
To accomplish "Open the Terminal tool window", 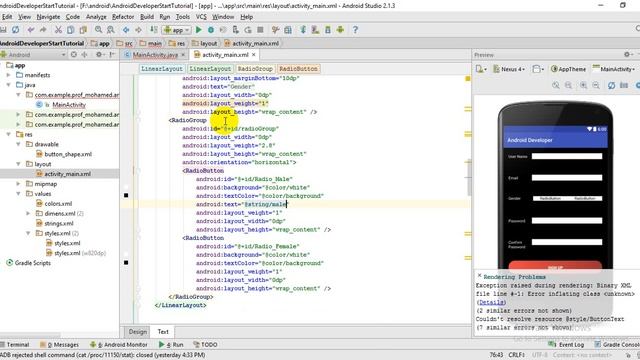I will pos(15,344).
